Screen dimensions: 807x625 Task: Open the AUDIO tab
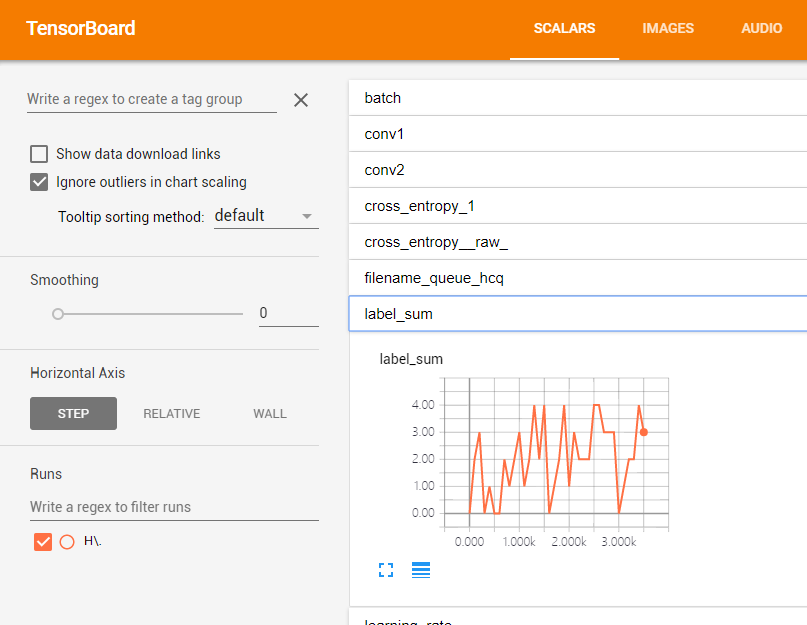761,28
